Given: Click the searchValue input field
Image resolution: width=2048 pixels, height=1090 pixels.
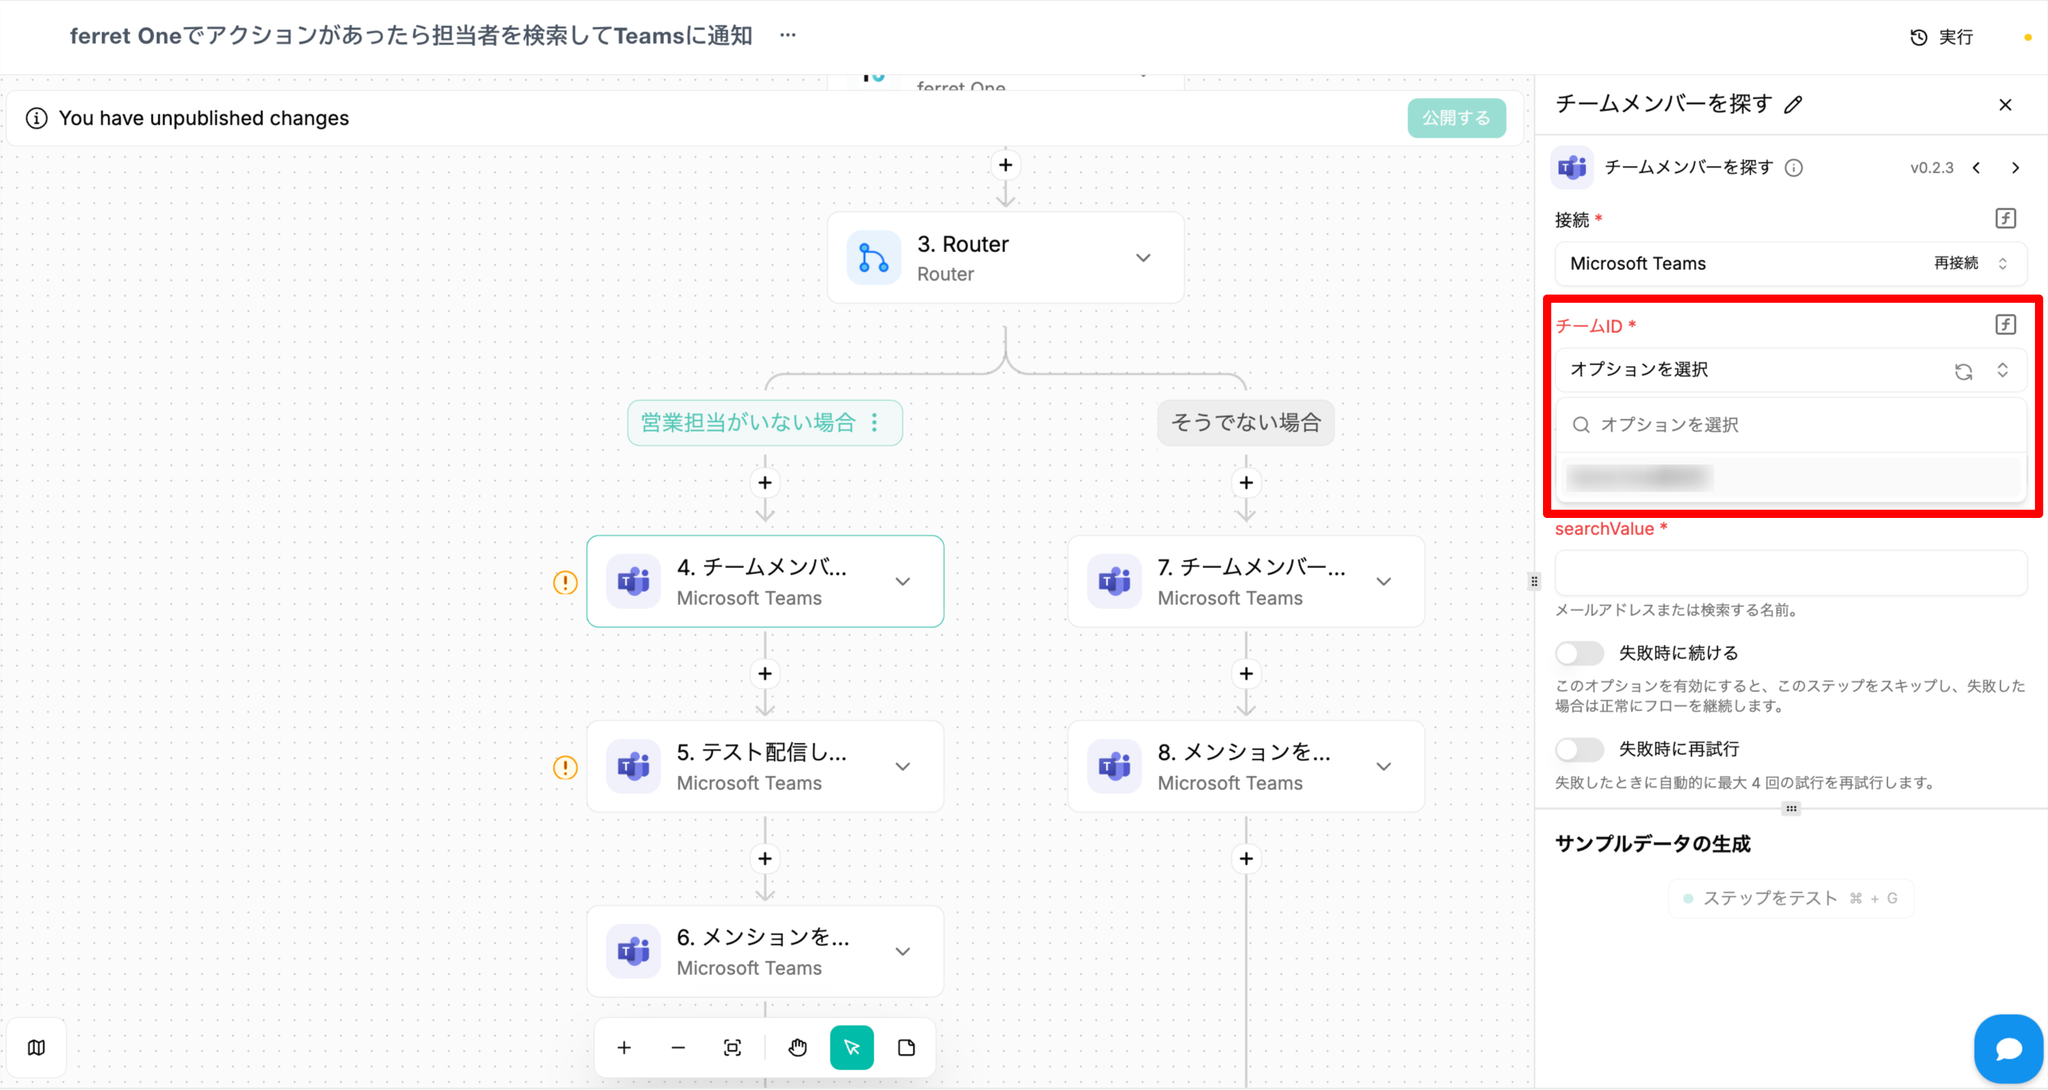Looking at the screenshot, I should [1790, 573].
